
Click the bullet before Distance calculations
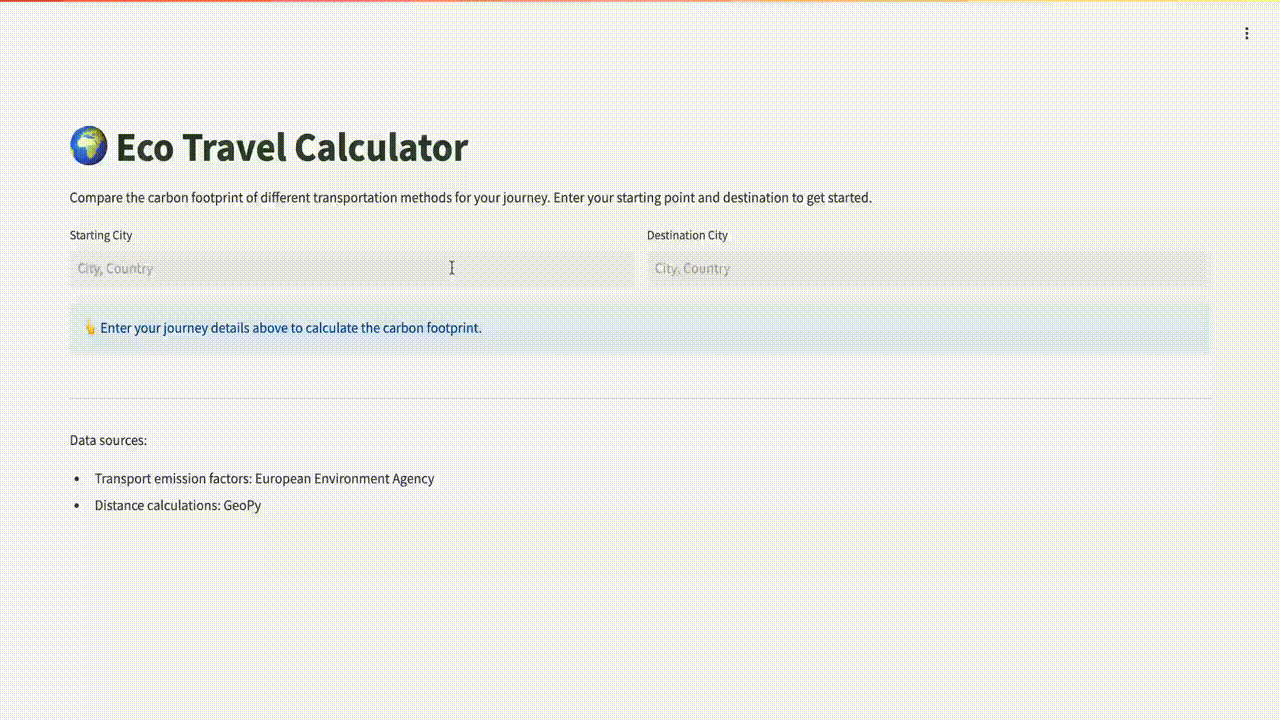77,506
